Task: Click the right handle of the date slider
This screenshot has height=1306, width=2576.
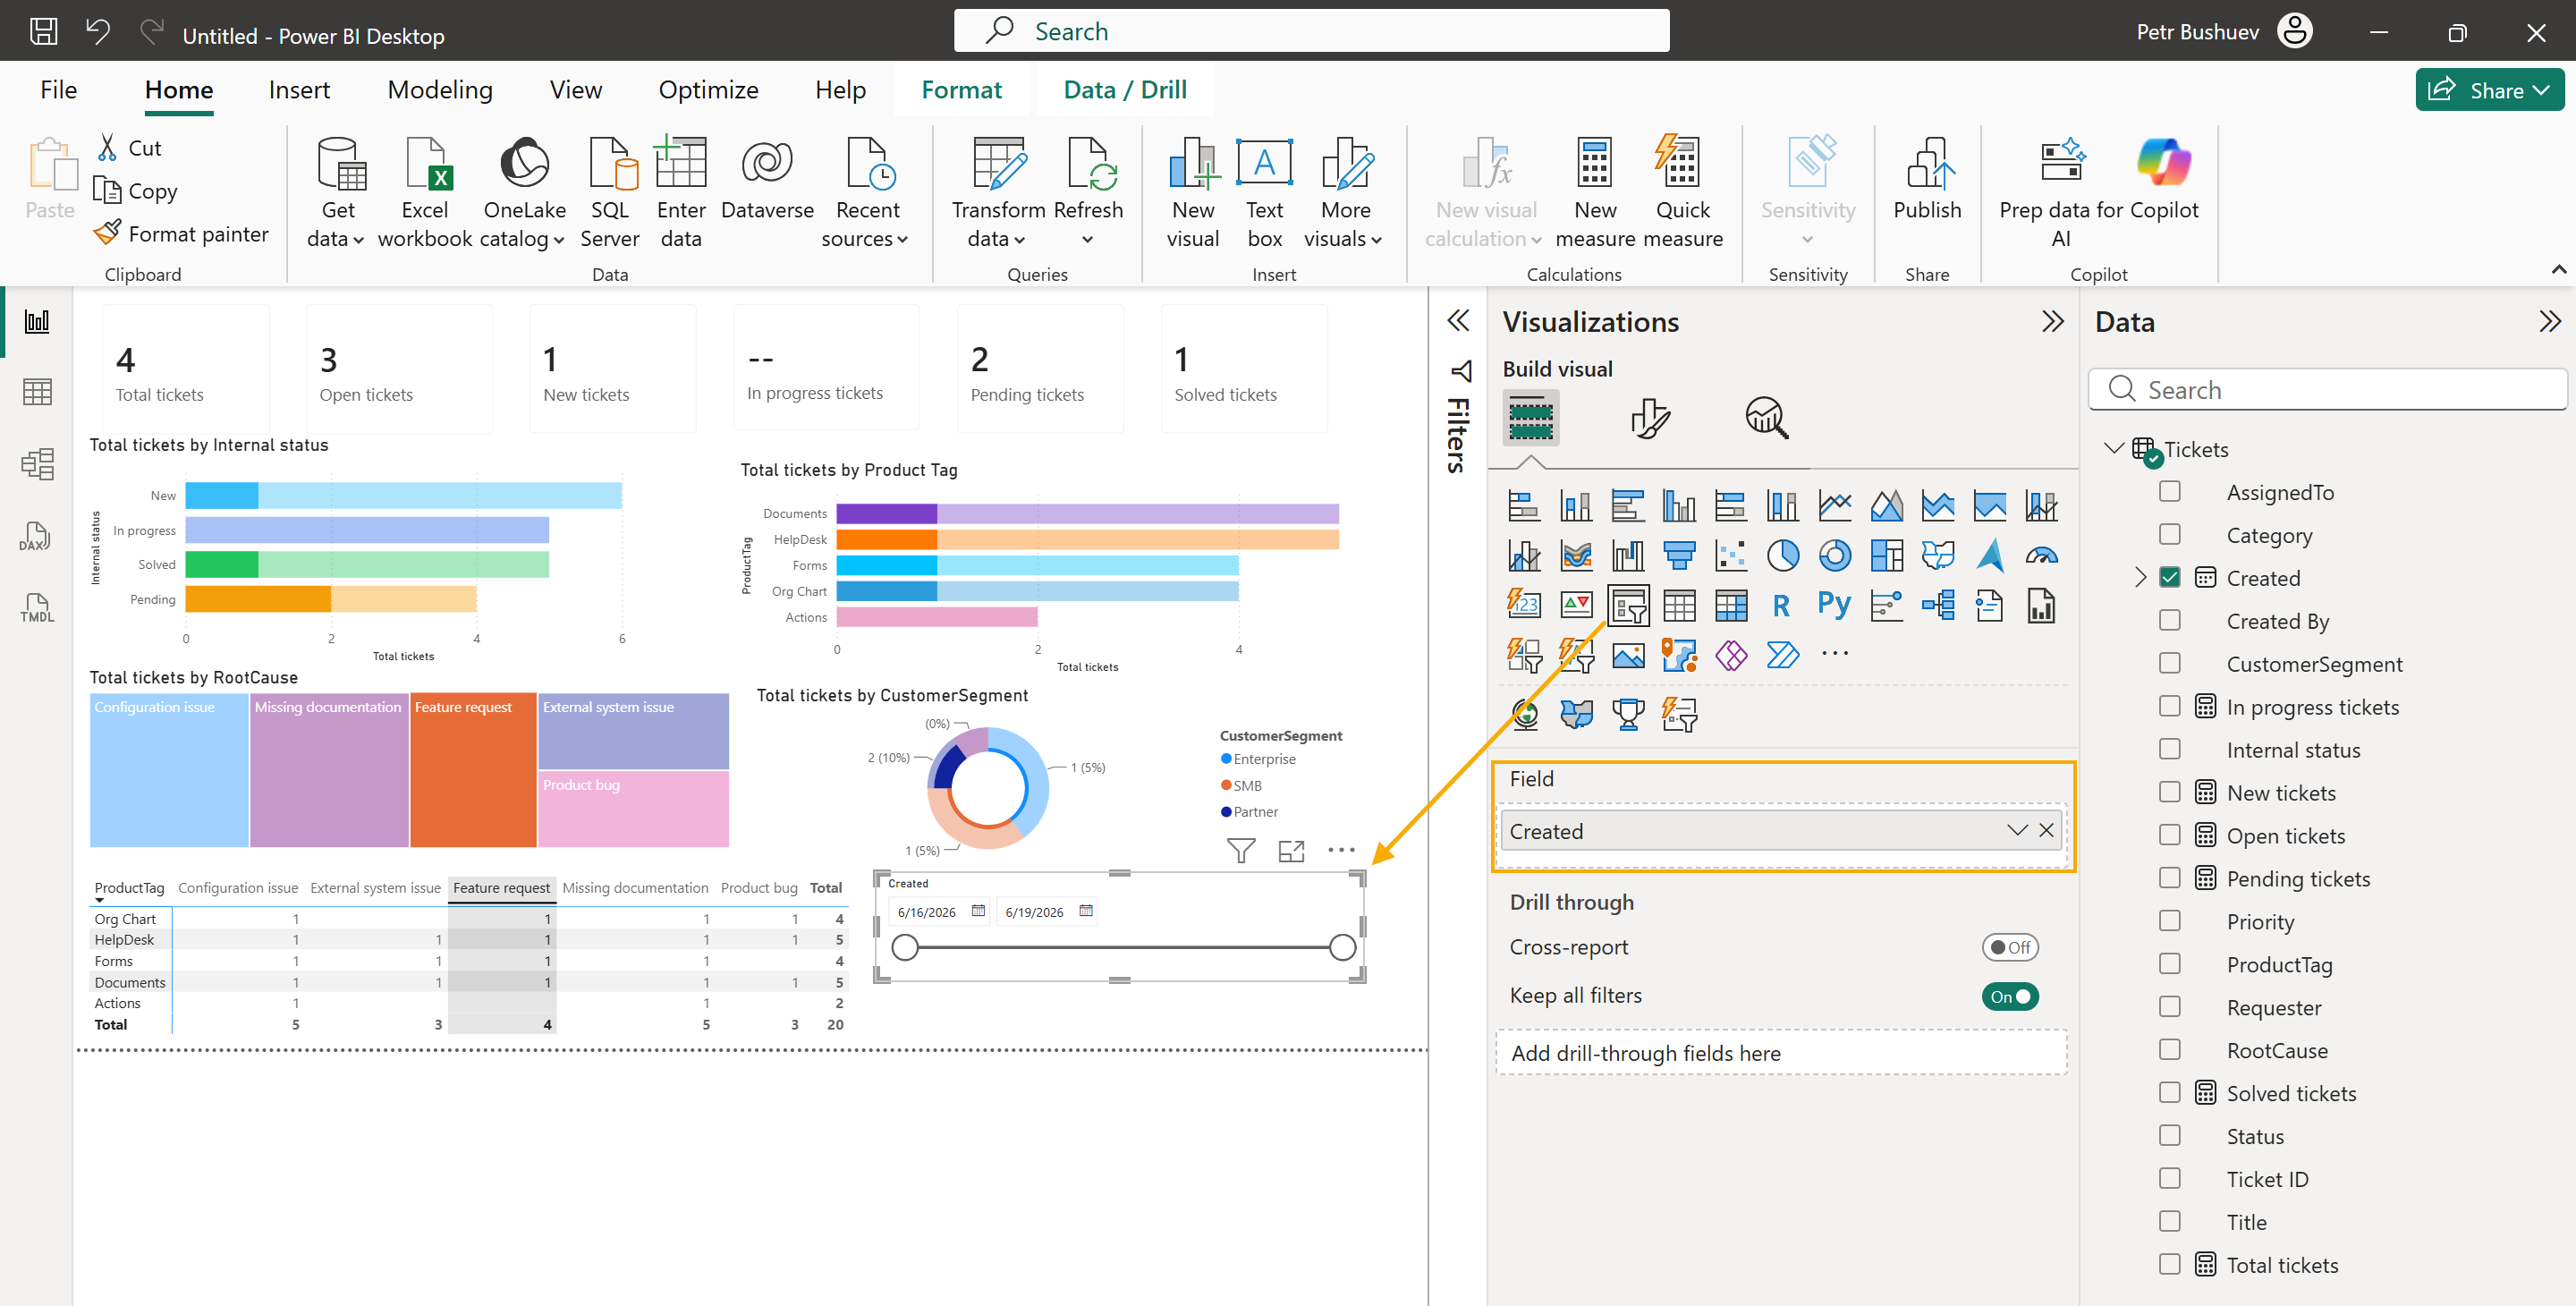Action: (1343, 947)
